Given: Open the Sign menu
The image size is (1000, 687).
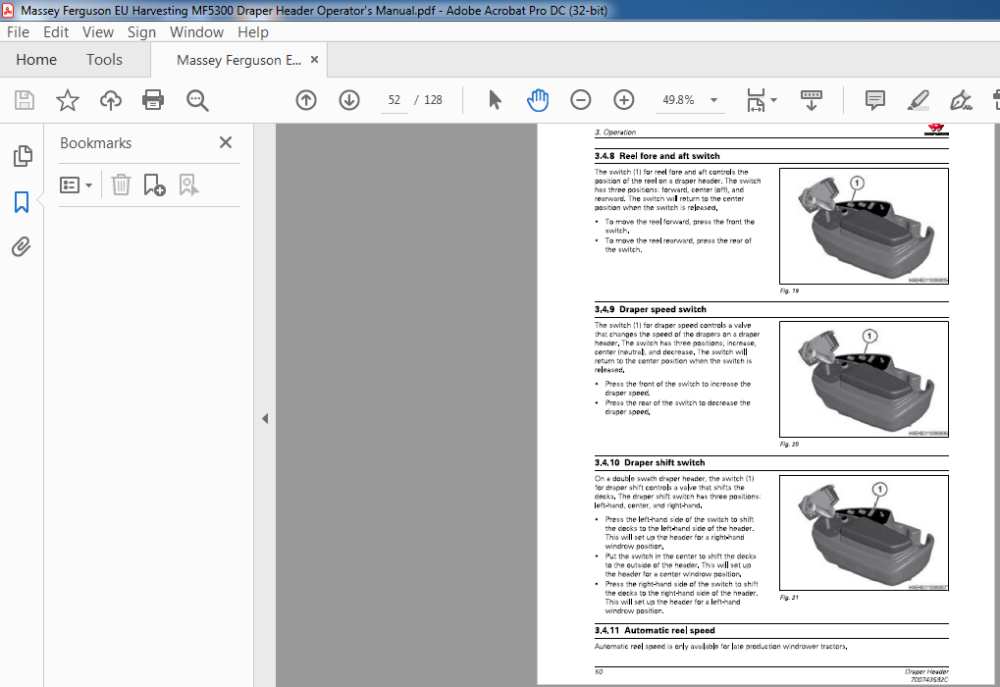Looking at the screenshot, I should click(x=142, y=32).
